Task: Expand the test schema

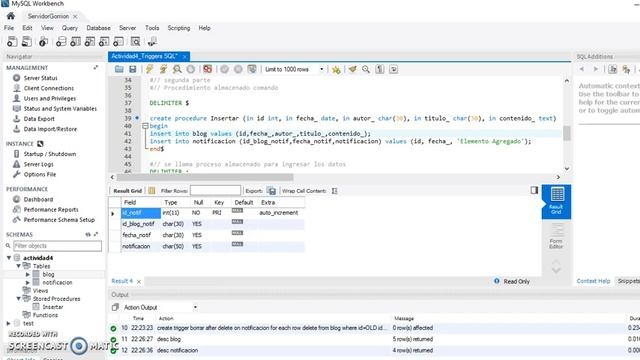Action: coord(9,323)
